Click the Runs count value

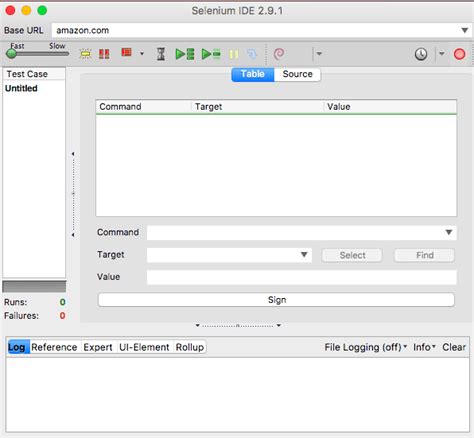coord(62,302)
